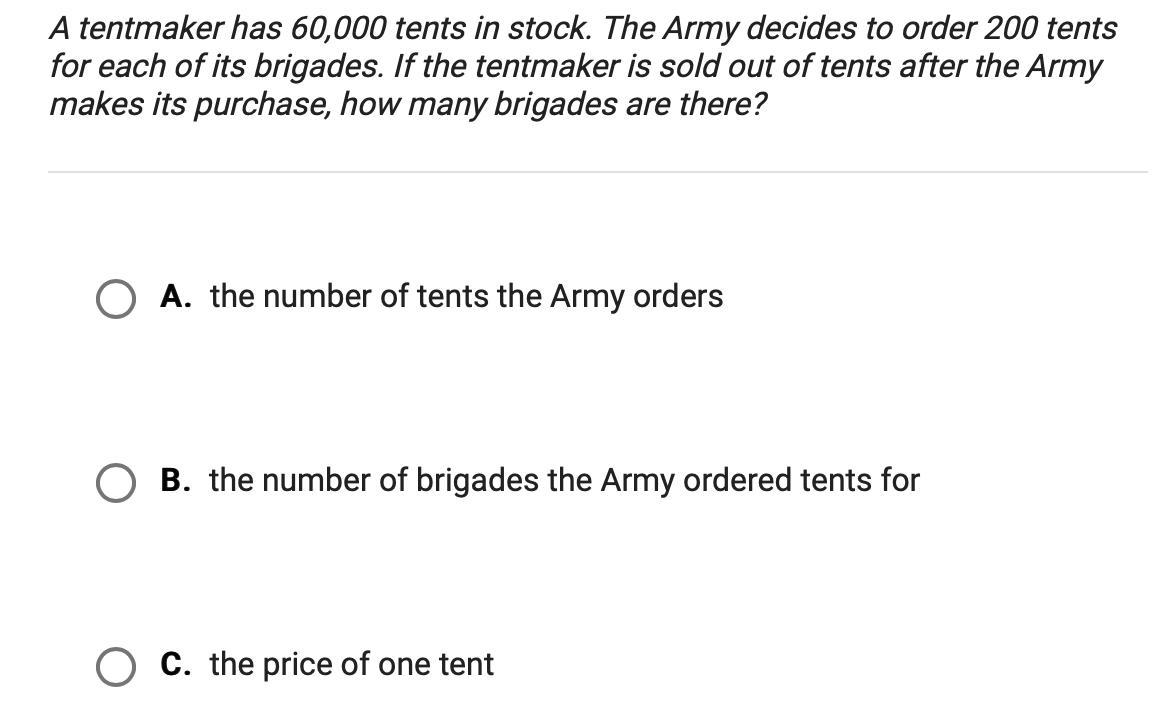The height and width of the screenshot is (704, 1170).
Task: Click the bold 'C.' option letter
Action: click(176, 664)
